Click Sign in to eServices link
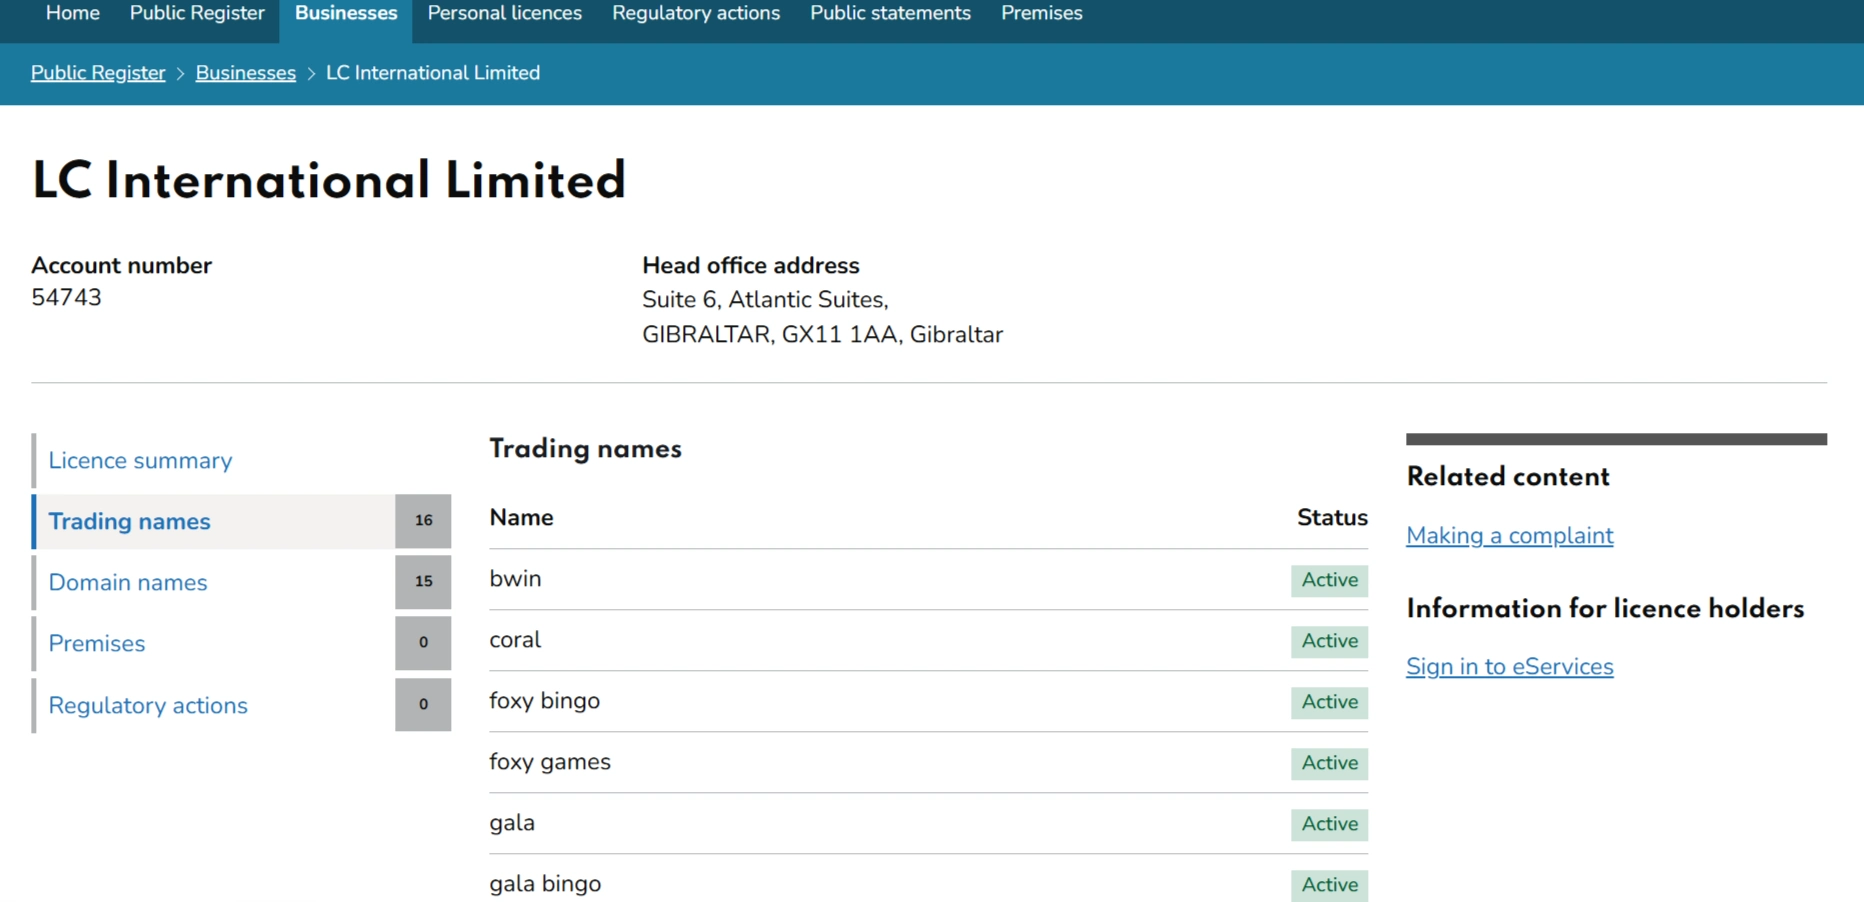Image resolution: width=1864 pixels, height=902 pixels. (1509, 667)
